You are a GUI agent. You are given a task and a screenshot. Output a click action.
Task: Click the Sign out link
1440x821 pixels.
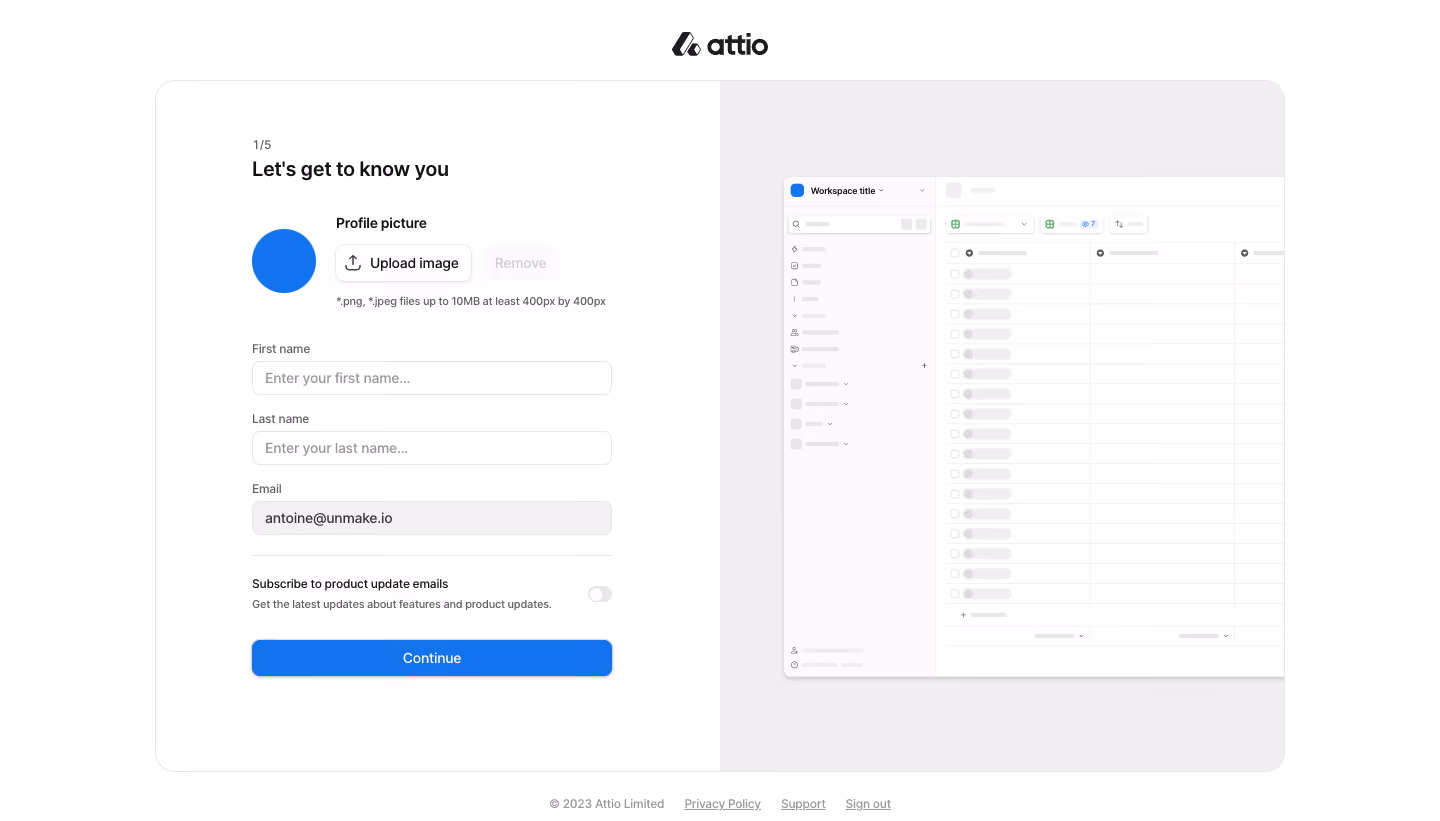pyautogui.click(x=868, y=804)
